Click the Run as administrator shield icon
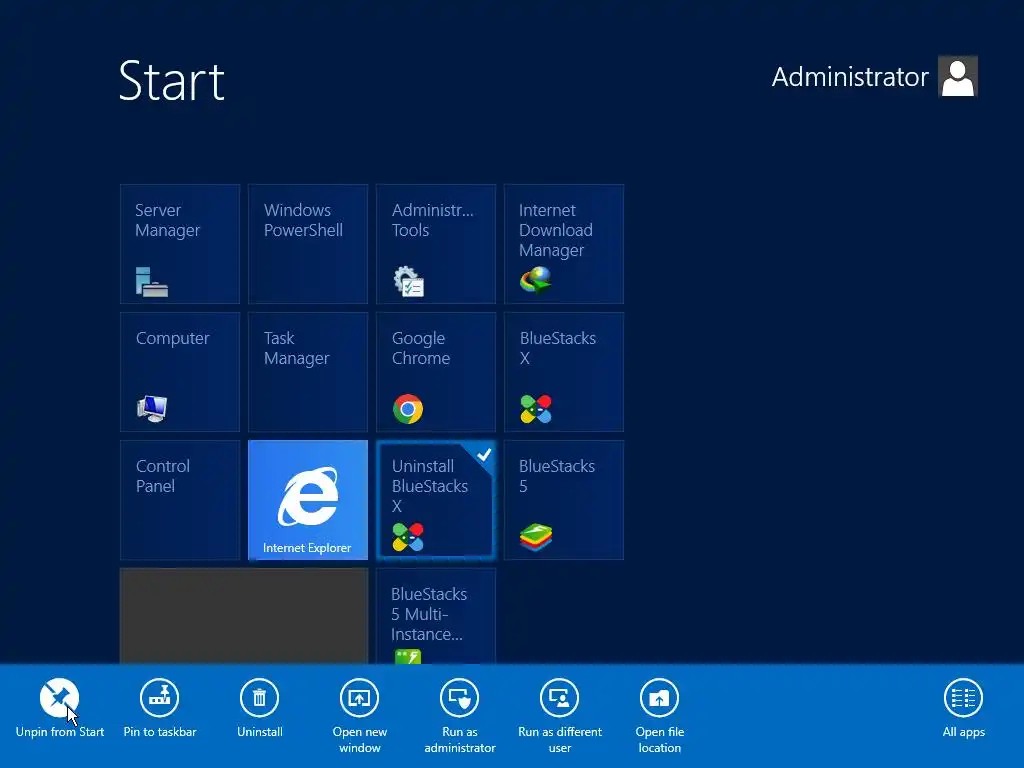Screen dimensions: 1024x768 [x=460, y=697]
